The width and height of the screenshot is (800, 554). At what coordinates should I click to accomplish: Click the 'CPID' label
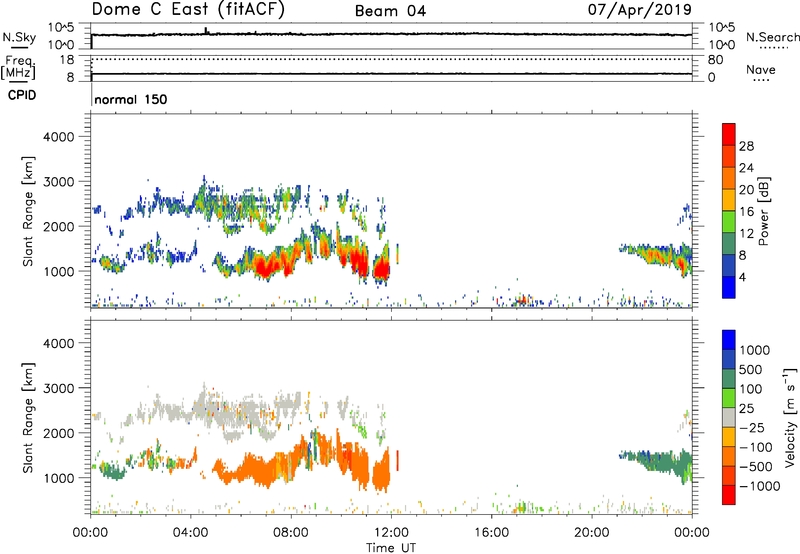click(22, 95)
